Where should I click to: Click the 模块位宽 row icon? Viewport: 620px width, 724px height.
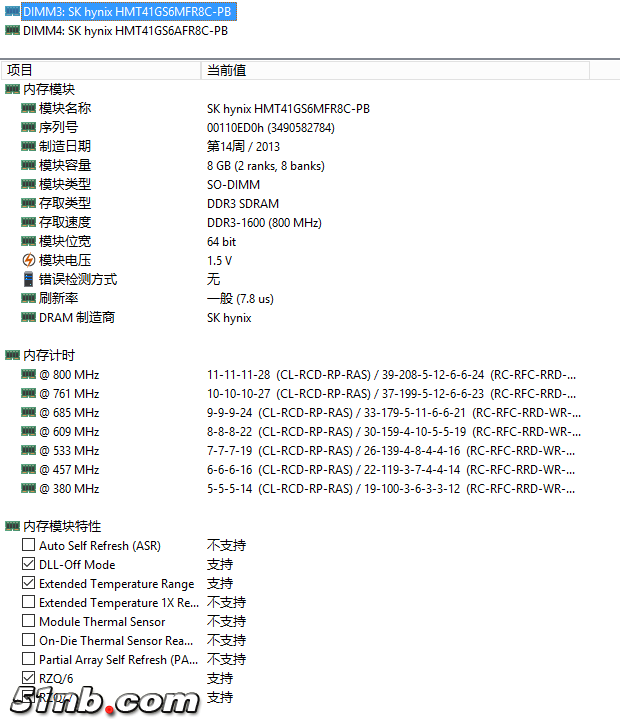[29, 241]
